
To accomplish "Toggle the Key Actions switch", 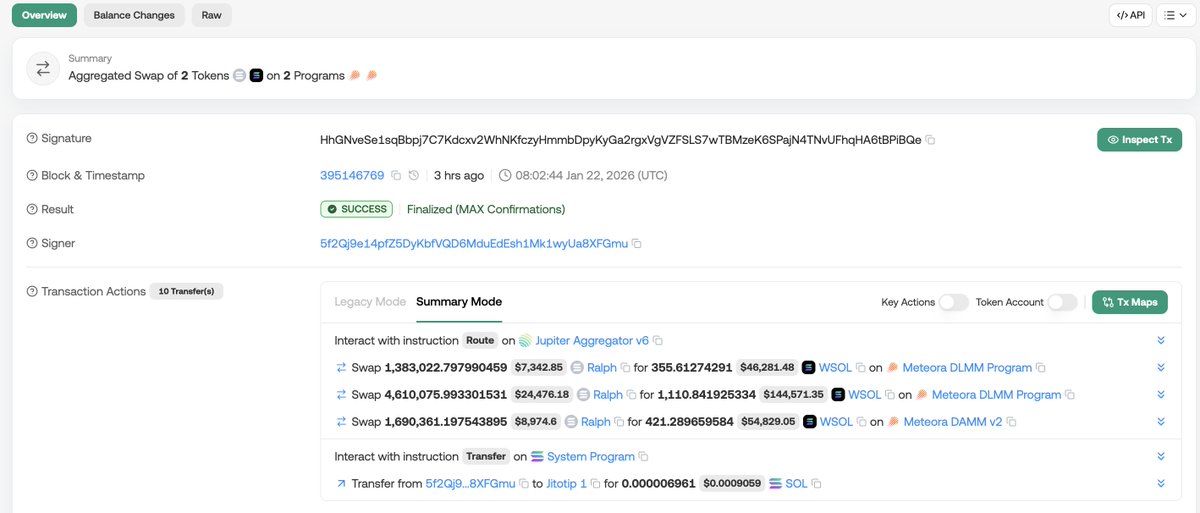I will [x=953, y=302].
